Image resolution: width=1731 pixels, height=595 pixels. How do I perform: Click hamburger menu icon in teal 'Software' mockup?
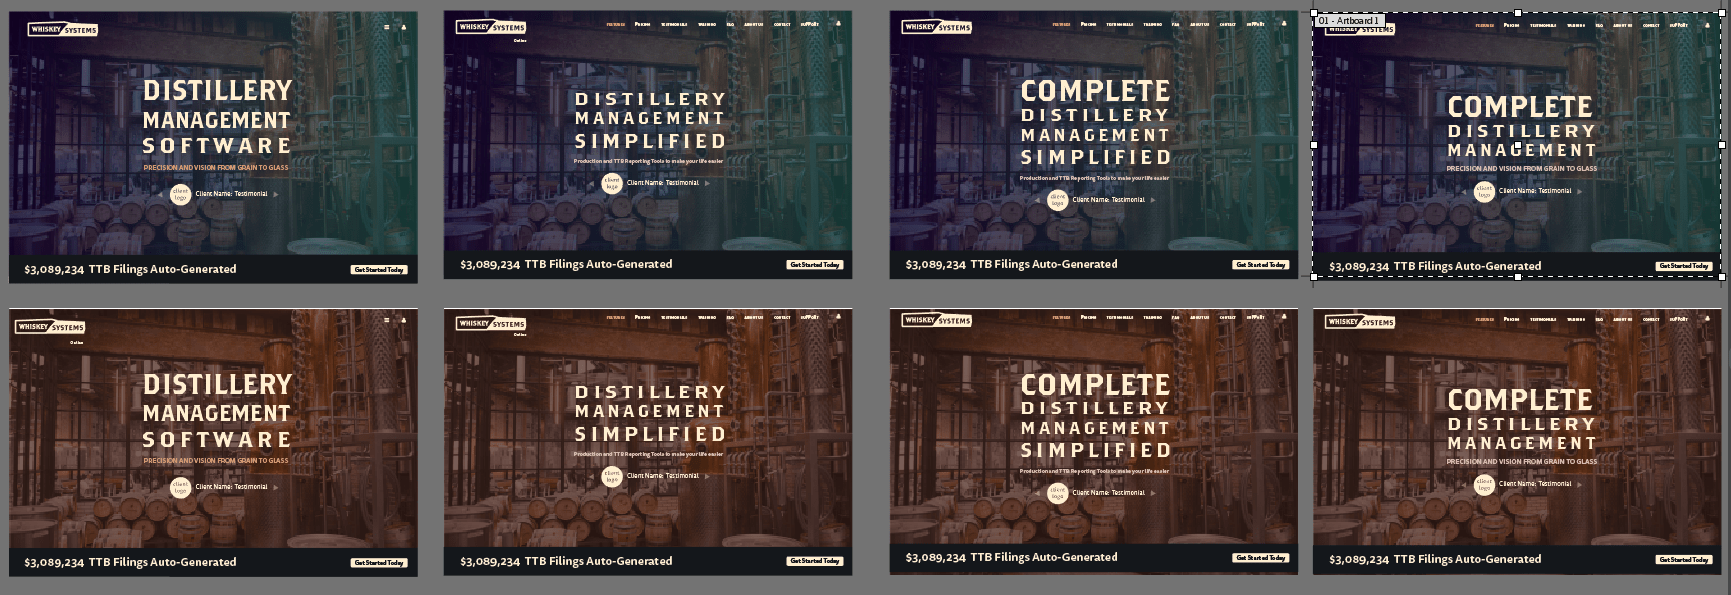coord(387,28)
